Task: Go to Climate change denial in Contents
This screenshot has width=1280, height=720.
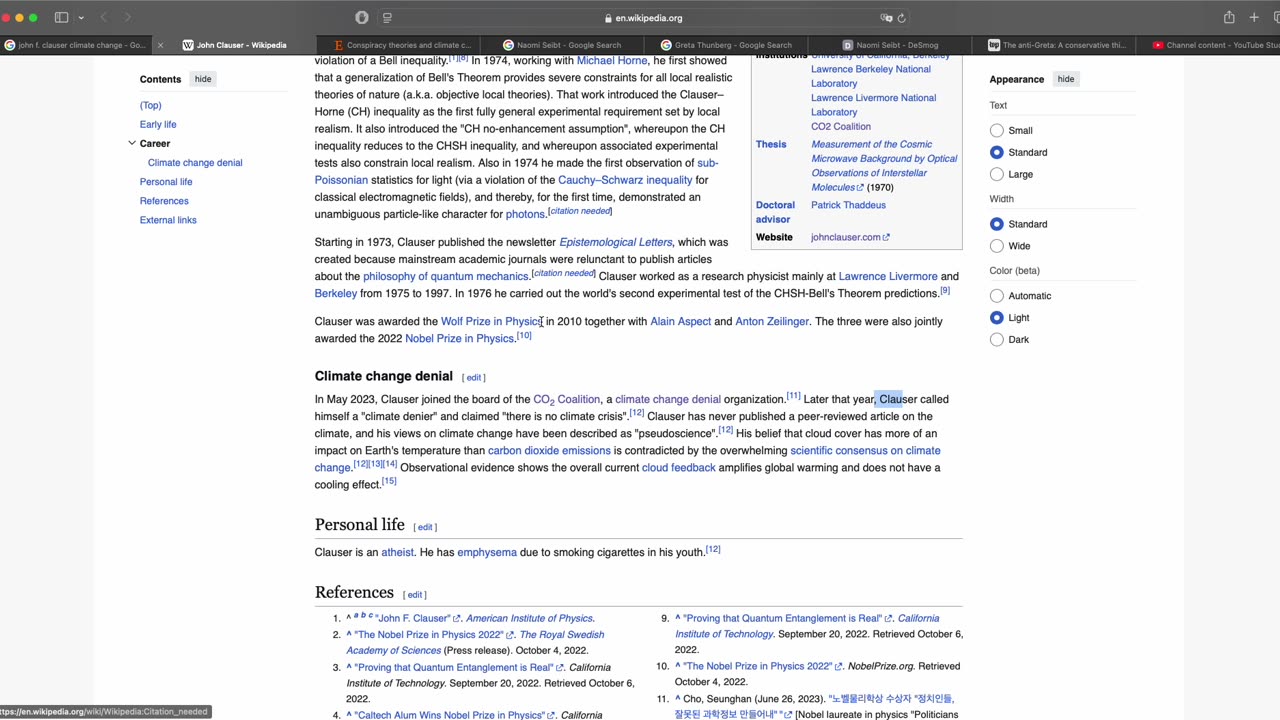Action: coord(195,162)
